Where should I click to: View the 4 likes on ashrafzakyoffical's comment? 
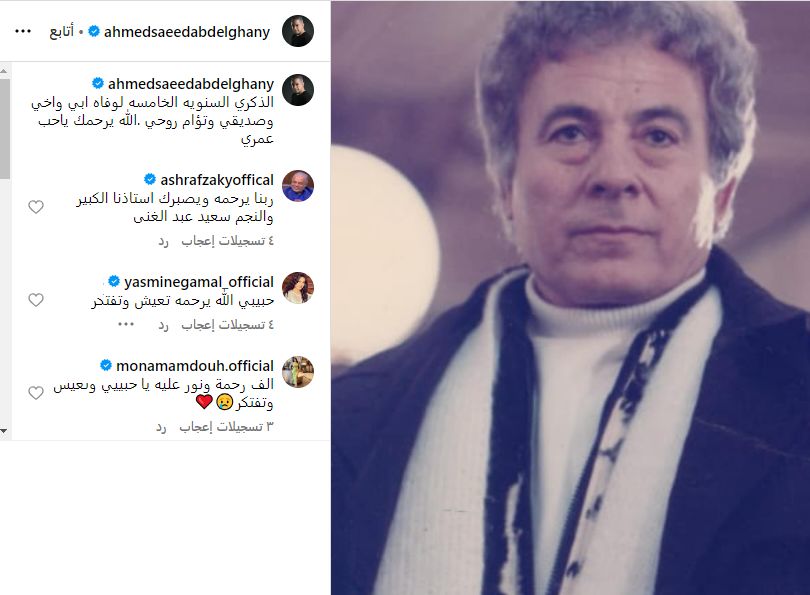(227, 241)
